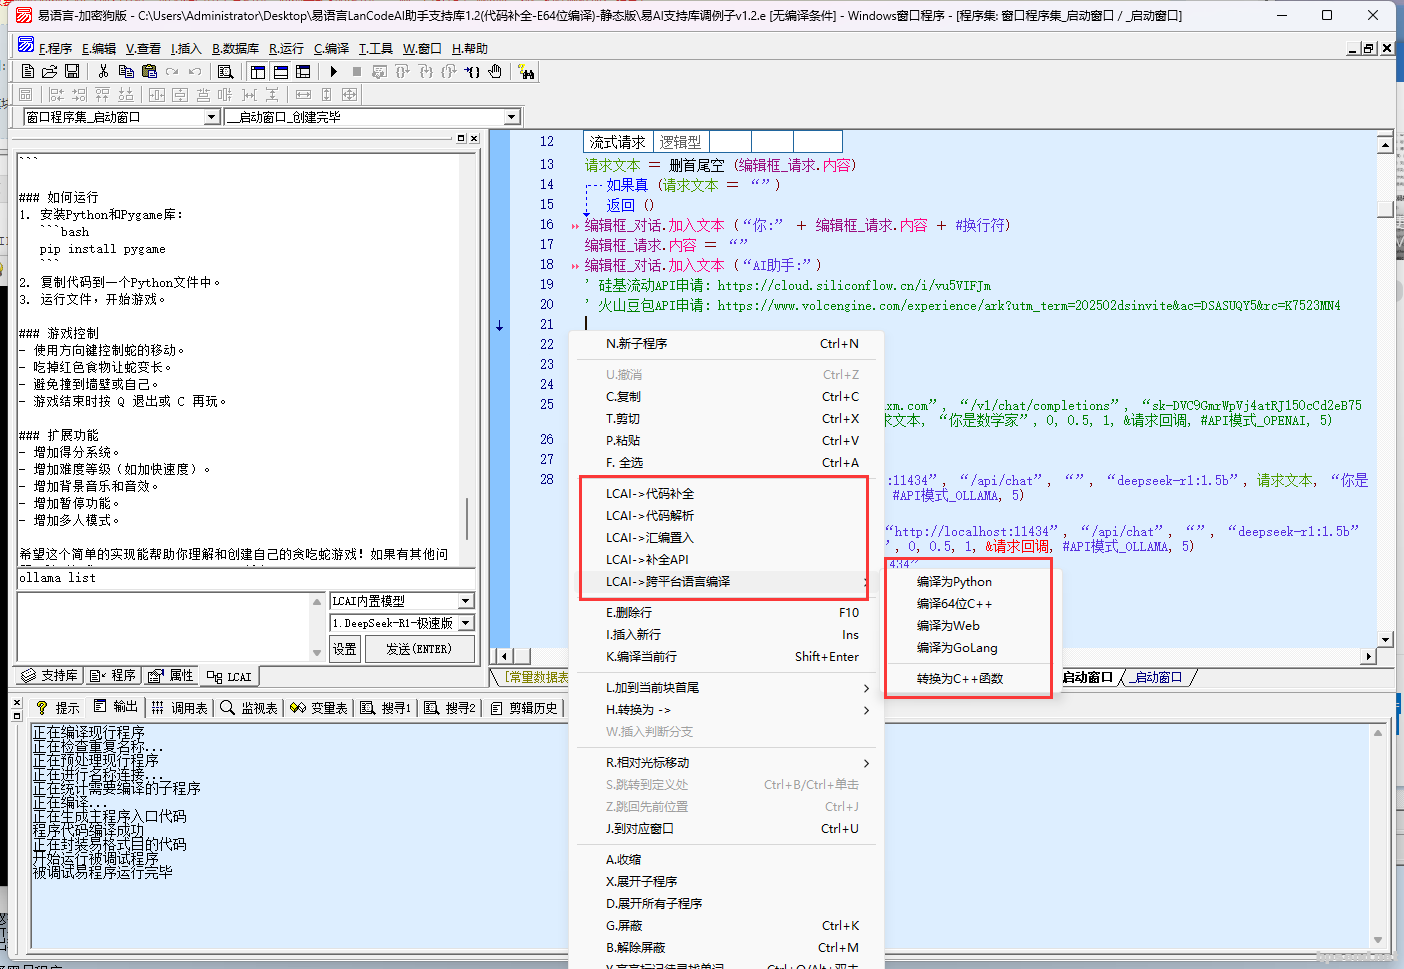
Task: Open the C.编译 menu
Action: click(332, 48)
